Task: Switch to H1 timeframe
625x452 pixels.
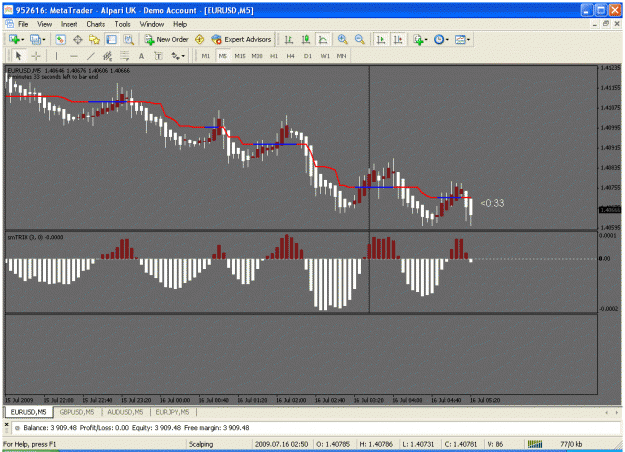Action: coord(274,56)
